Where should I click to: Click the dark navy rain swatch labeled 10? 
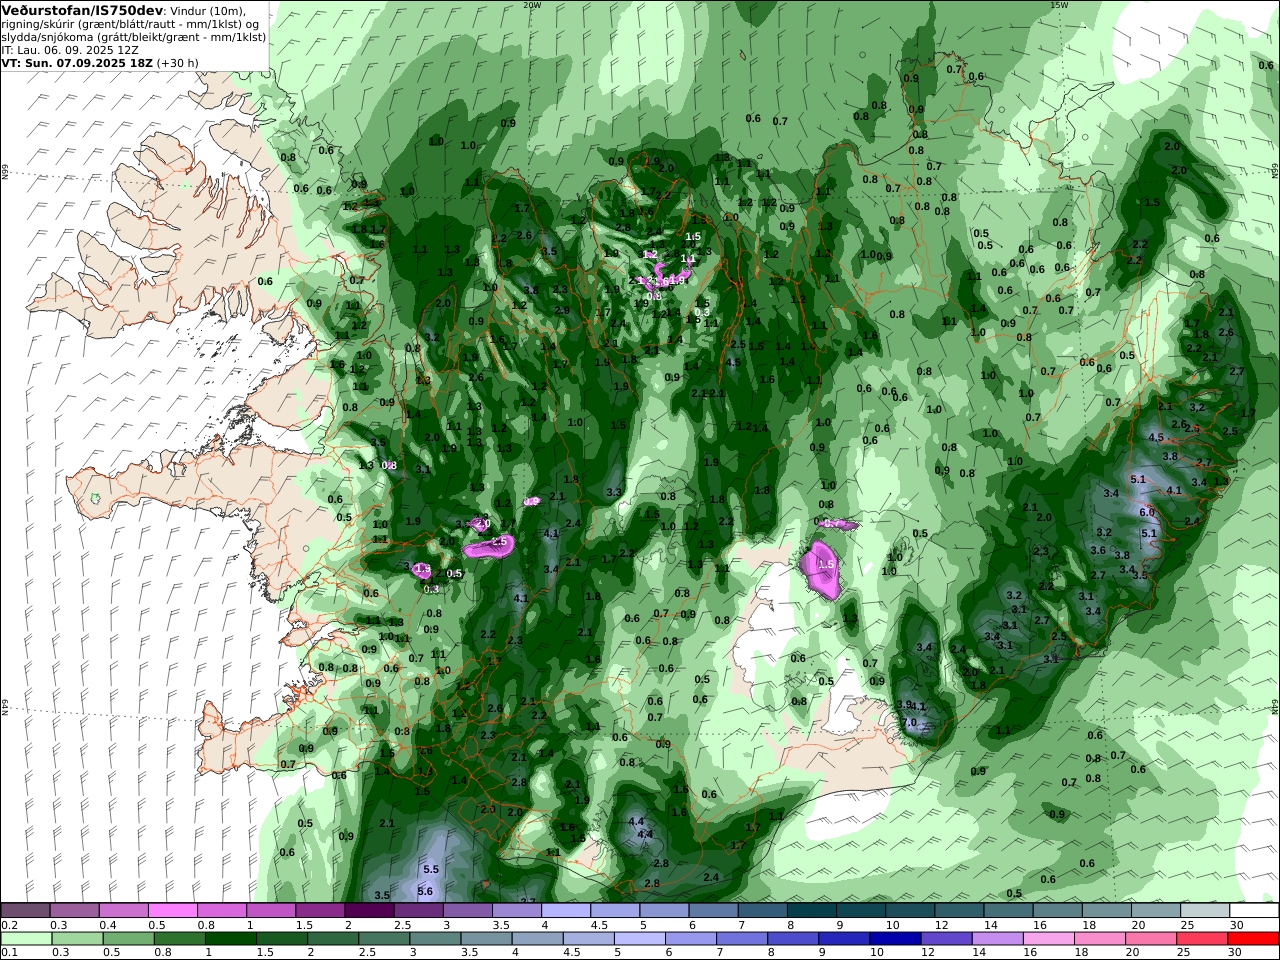click(893, 938)
